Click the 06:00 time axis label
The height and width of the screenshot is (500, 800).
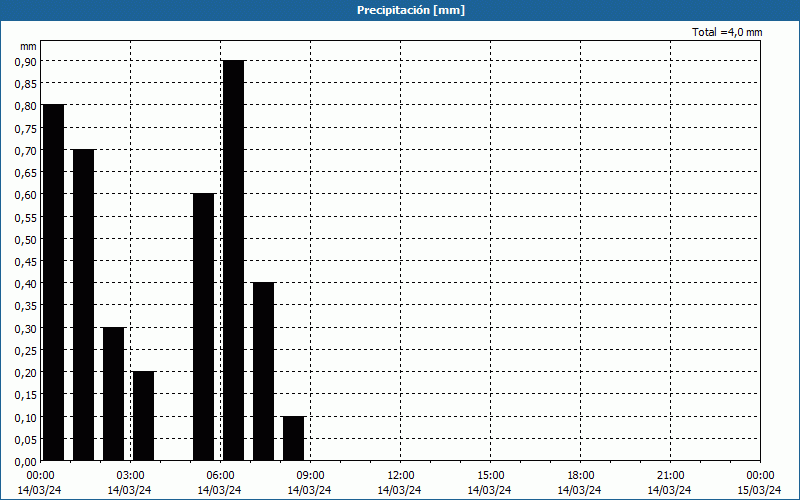point(220,476)
